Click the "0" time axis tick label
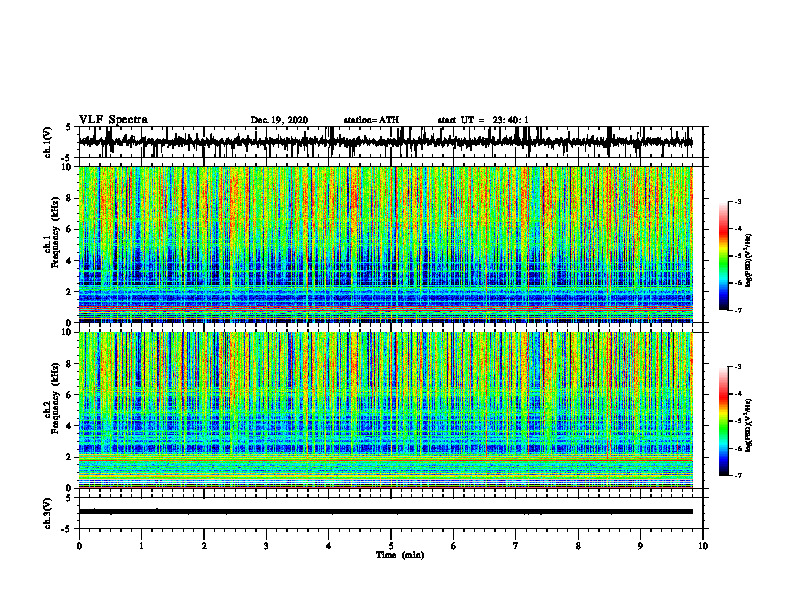Screen dimensions: 792x612 [x=79, y=546]
